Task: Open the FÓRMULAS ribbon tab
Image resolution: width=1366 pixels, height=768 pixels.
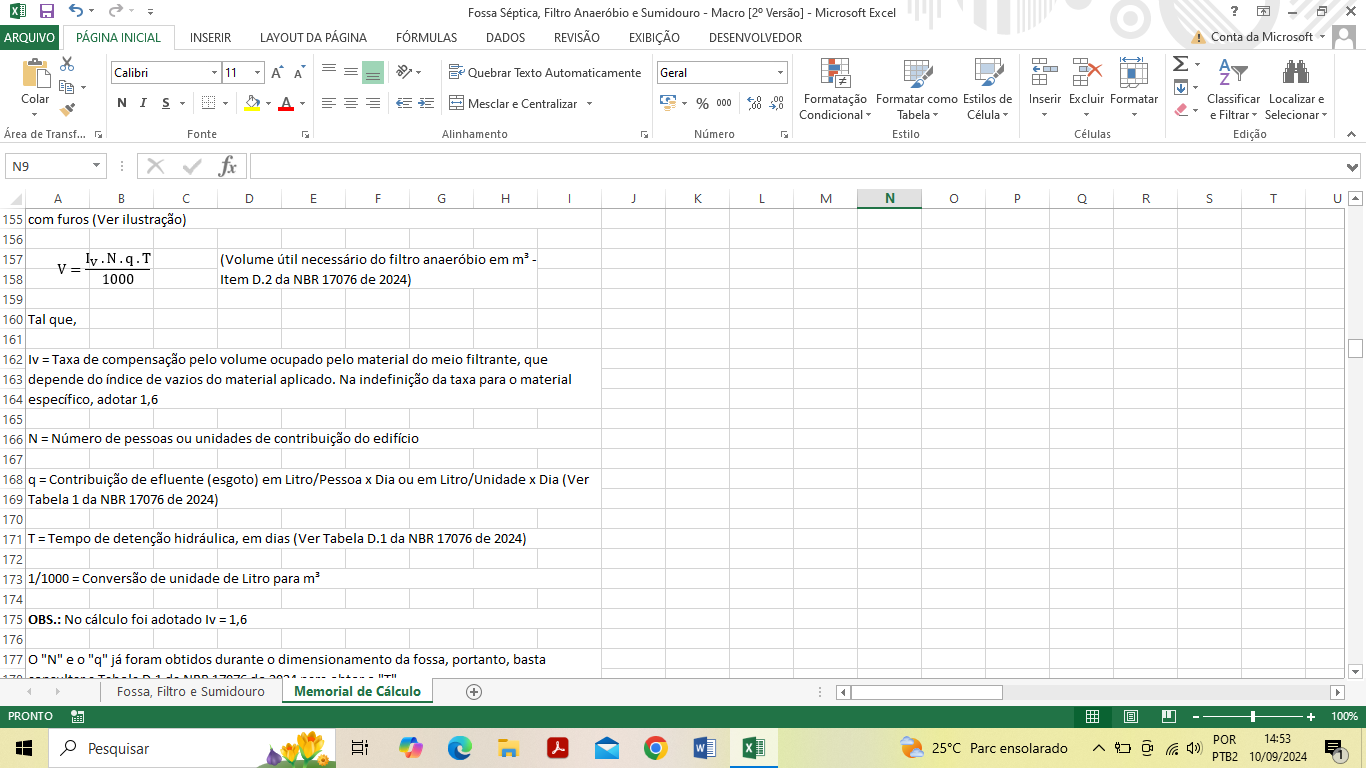Action: [426, 37]
